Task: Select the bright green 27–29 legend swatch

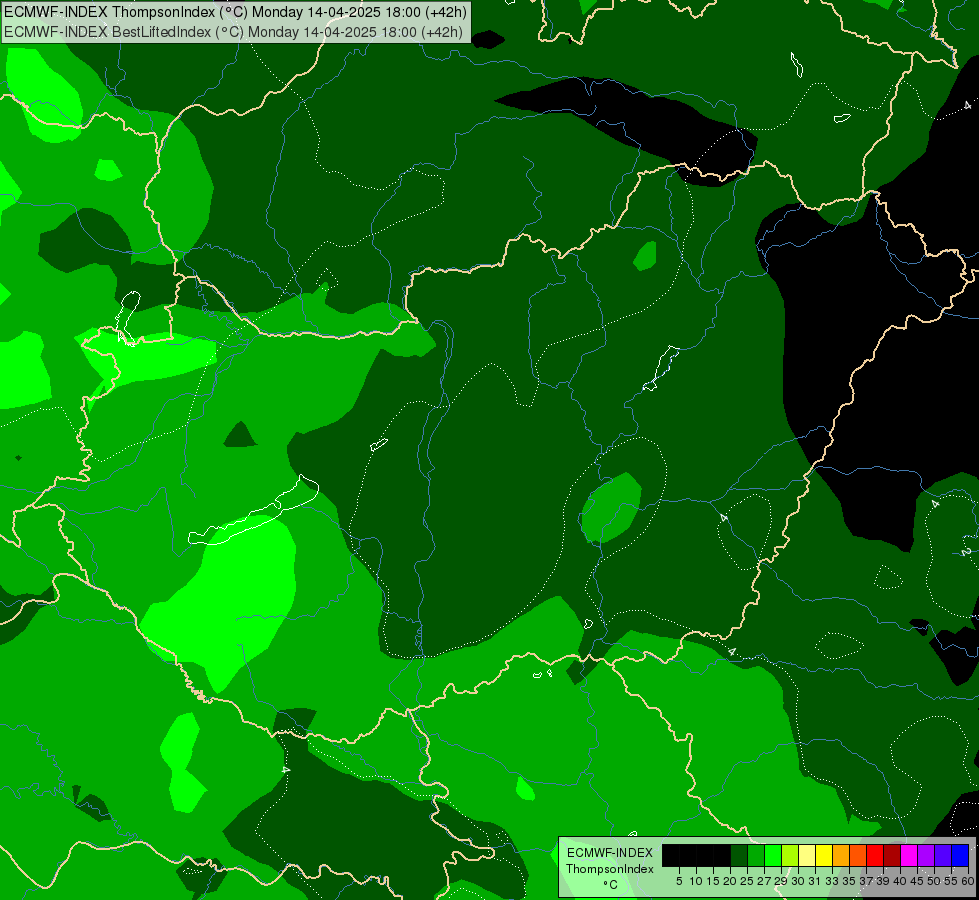Action: pyautogui.click(x=774, y=855)
